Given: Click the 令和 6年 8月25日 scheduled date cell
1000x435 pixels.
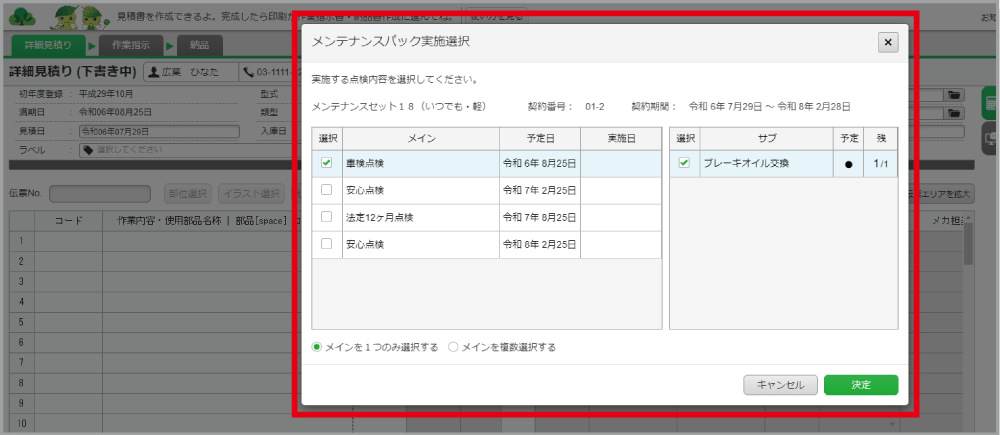Looking at the screenshot, I should coord(540,163).
